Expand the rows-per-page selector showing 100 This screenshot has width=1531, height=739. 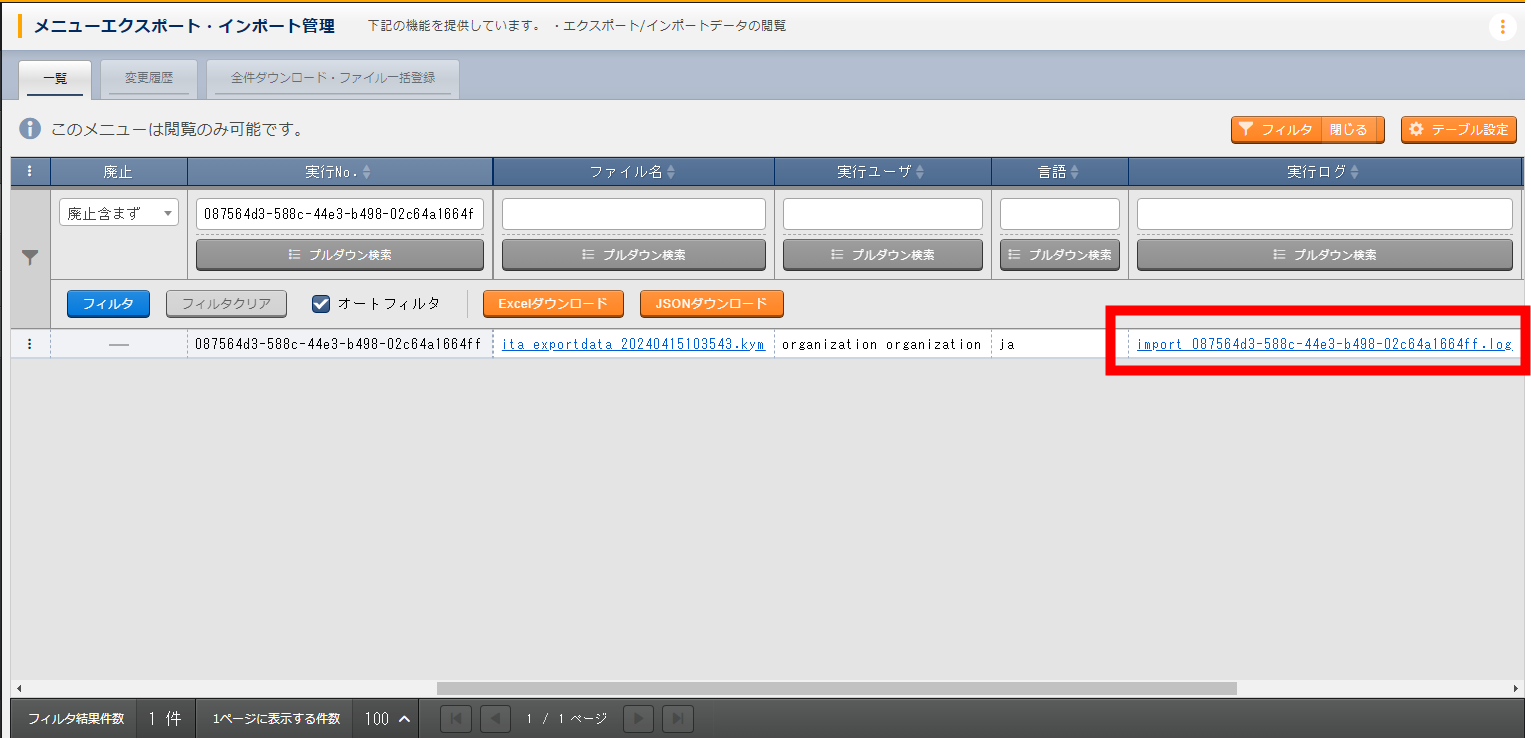(388, 719)
